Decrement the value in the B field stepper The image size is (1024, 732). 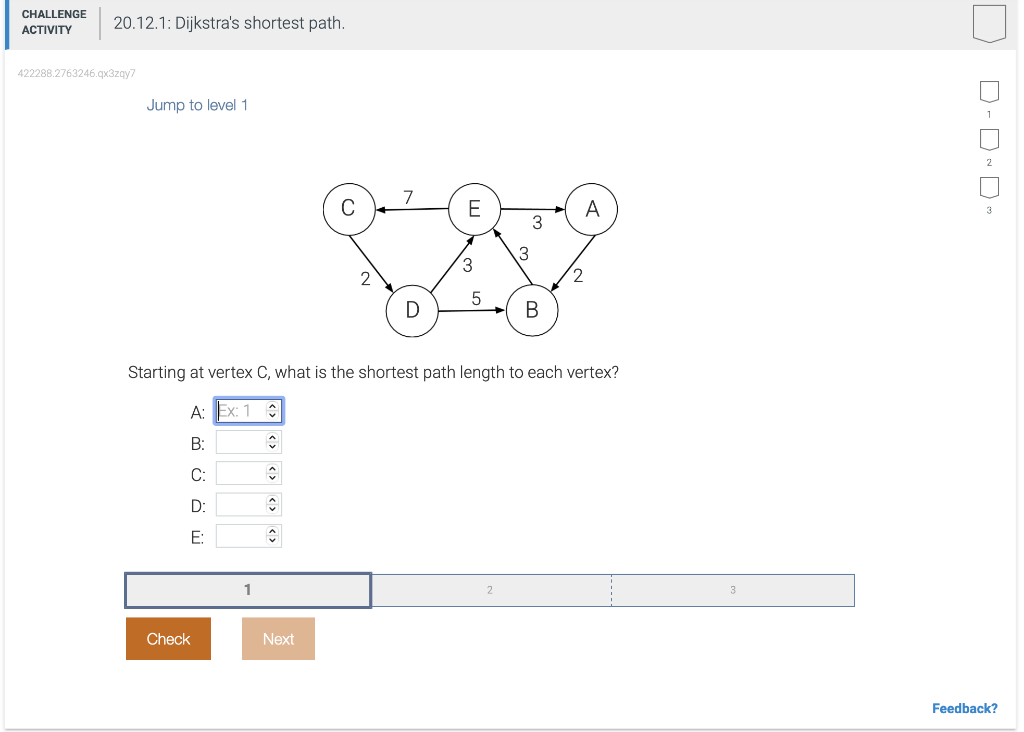coord(273,445)
